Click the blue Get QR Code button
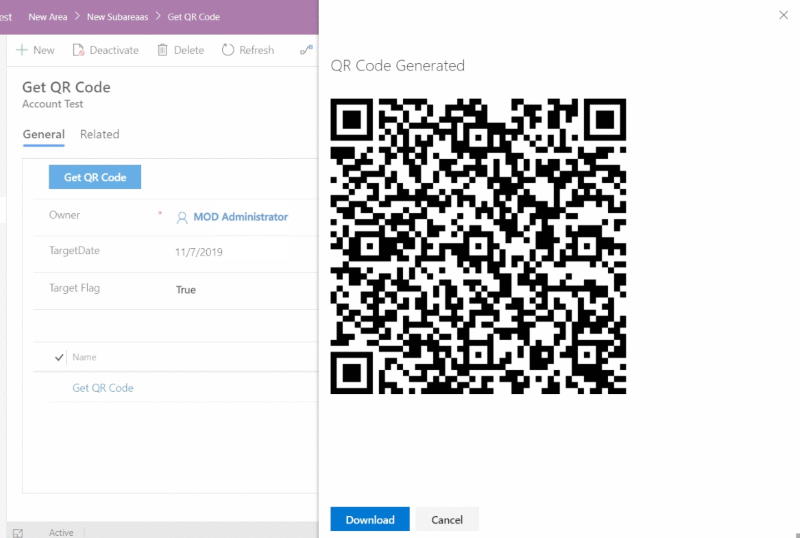This screenshot has height=538, width=800. [95, 177]
